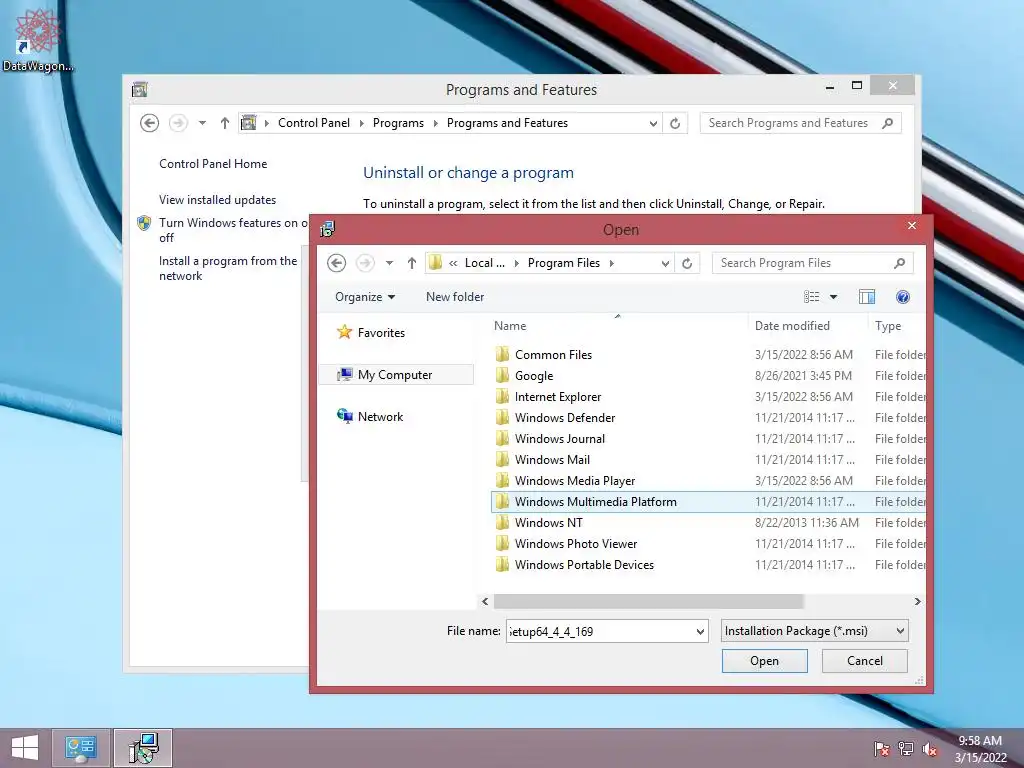
Task: Click the Common Files folder icon
Action: click(502, 355)
